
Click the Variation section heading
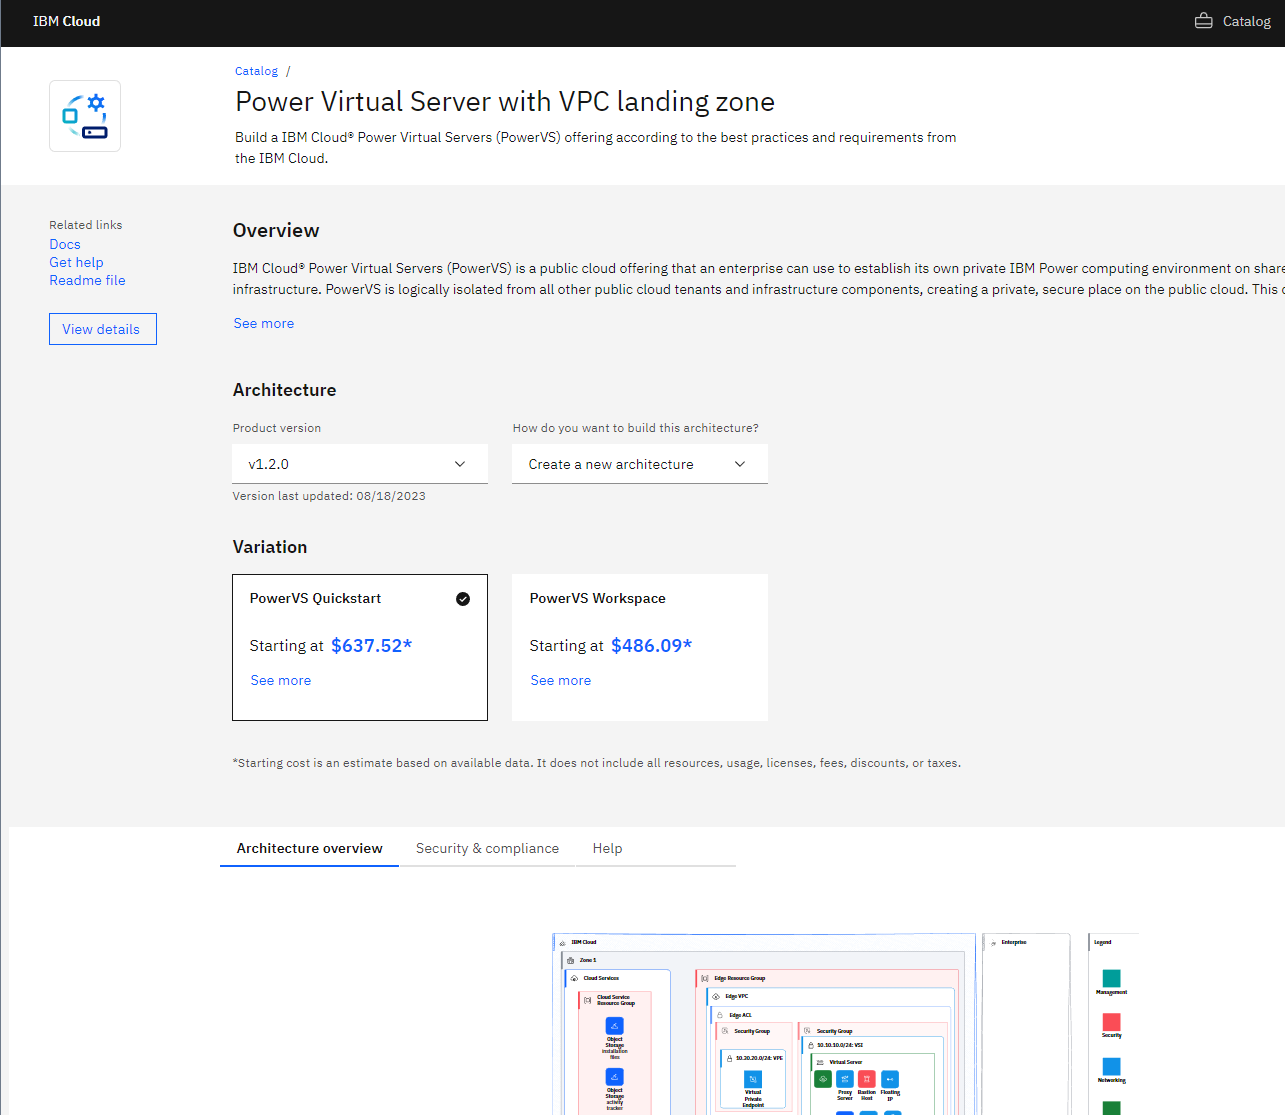coord(270,547)
